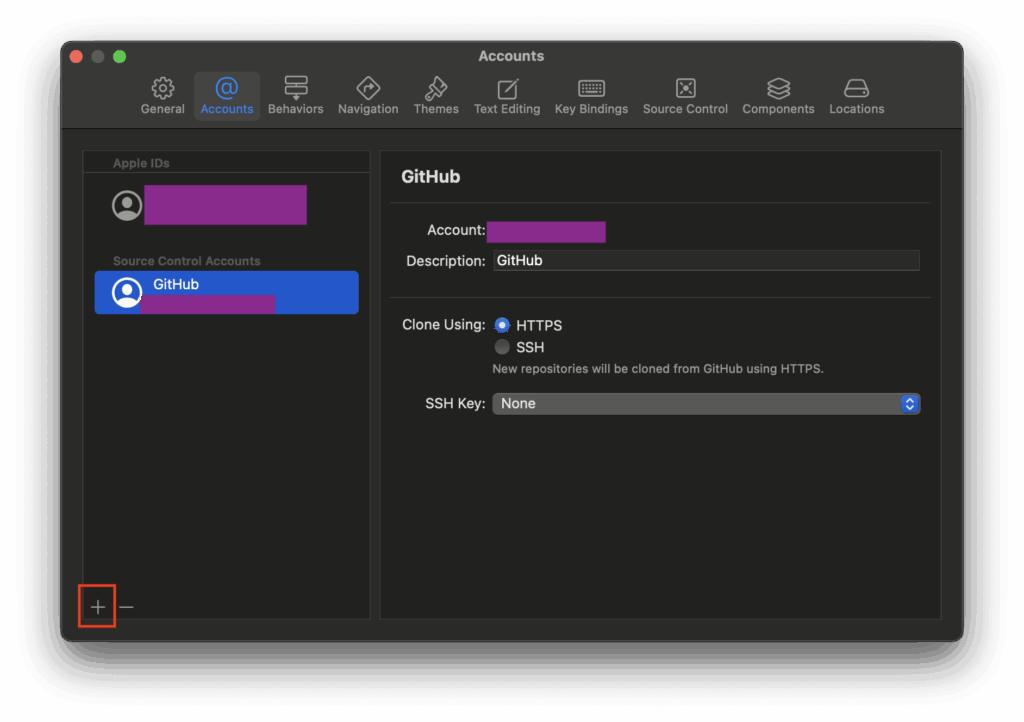The width and height of the screenshot is (1024, 722).
Task: Click the green zoom window button
Action: pos(120,57)
